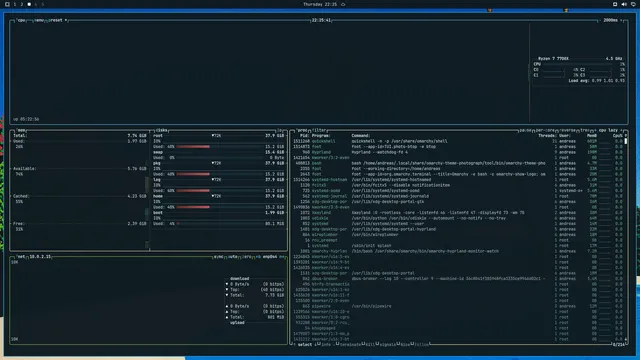This screenshot has width=640, height=360.
Task: Click the rightmost monitor icon in tray
Action: pyautogui.click(x=633, y=4)
